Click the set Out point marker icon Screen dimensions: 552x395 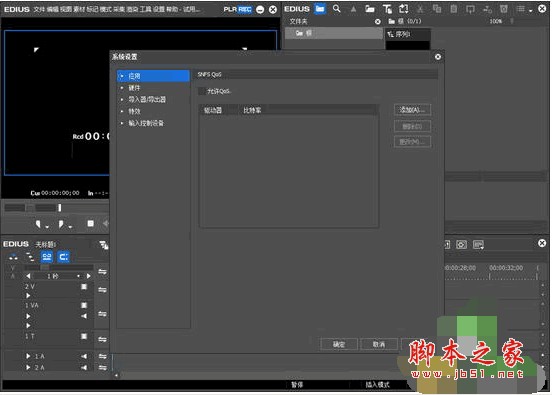(x=61, y=224)
